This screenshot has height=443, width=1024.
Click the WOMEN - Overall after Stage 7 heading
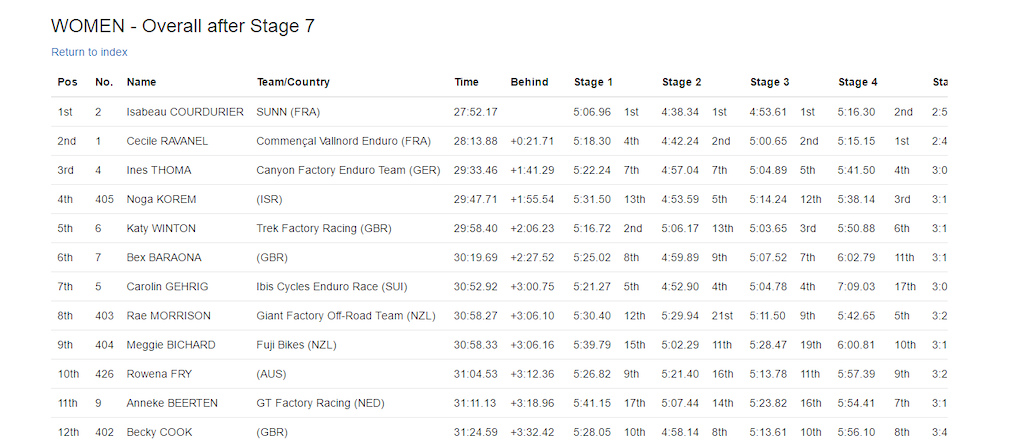click(x=183, y=26)
